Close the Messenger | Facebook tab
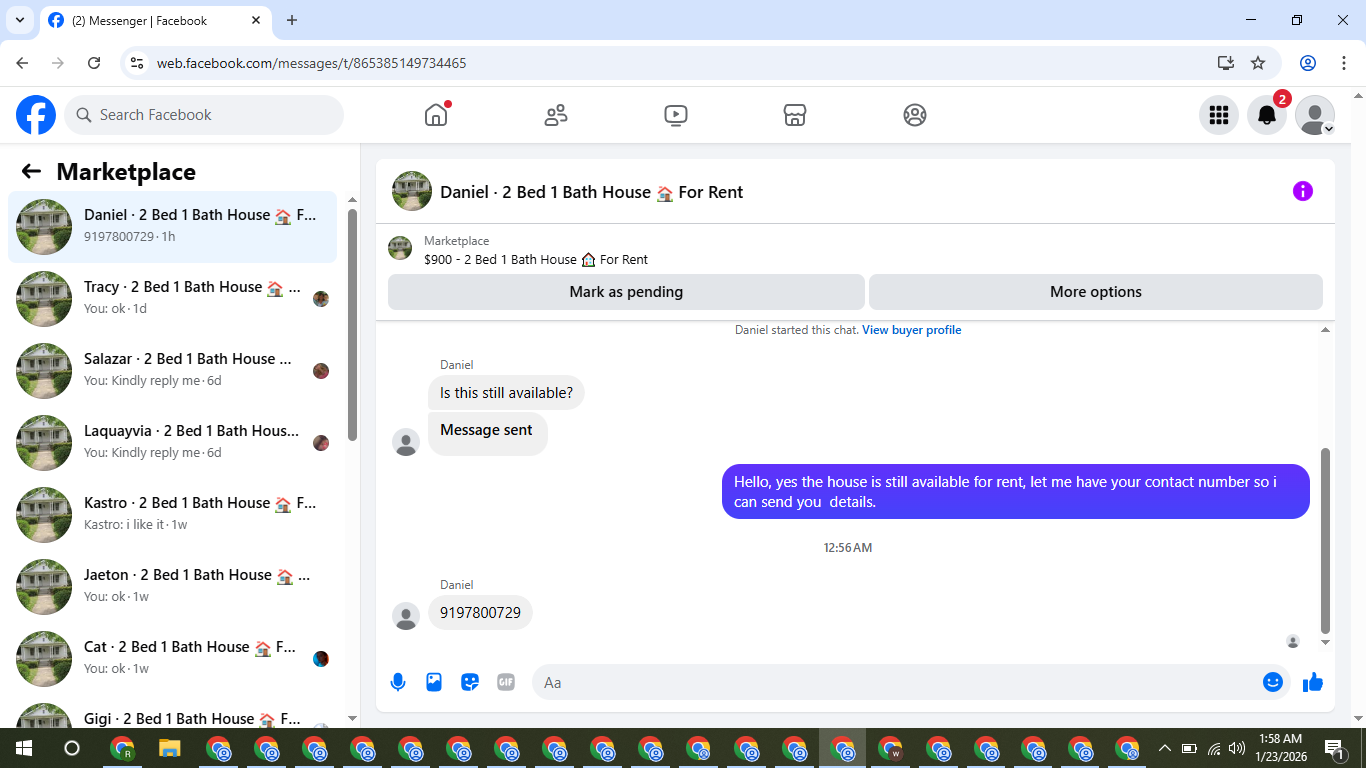Screen dimensions: 1366x768 (x=256, y=20)
